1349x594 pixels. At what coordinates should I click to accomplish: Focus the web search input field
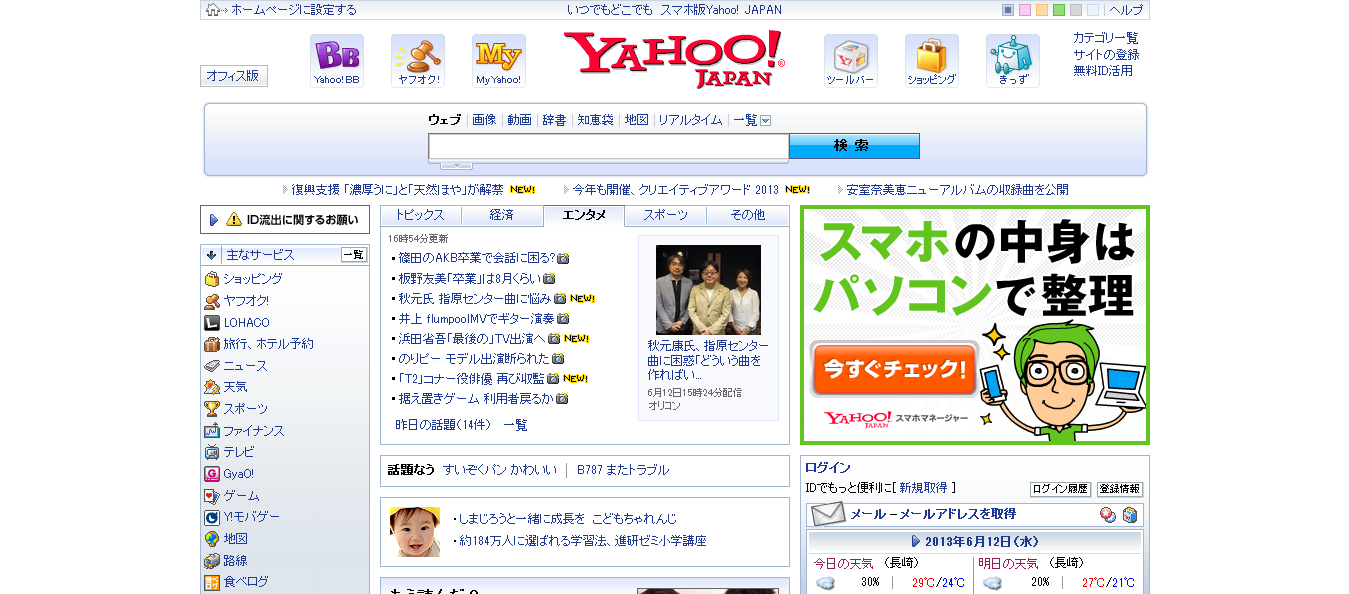pyautogui.click(x=609, y=146)
